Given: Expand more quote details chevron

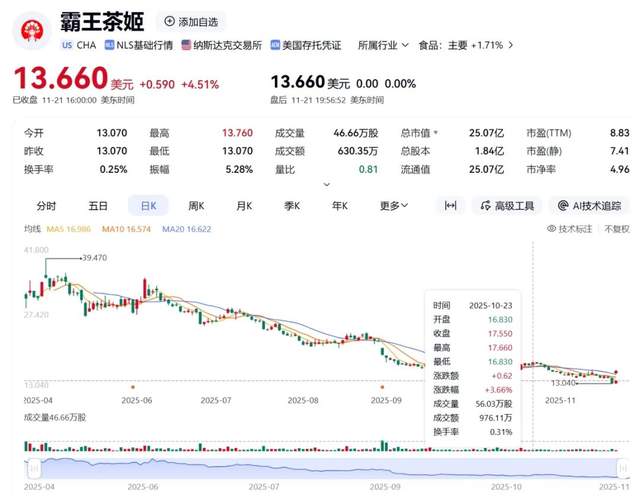Looking at the screenshot, I should coord(327,185).
